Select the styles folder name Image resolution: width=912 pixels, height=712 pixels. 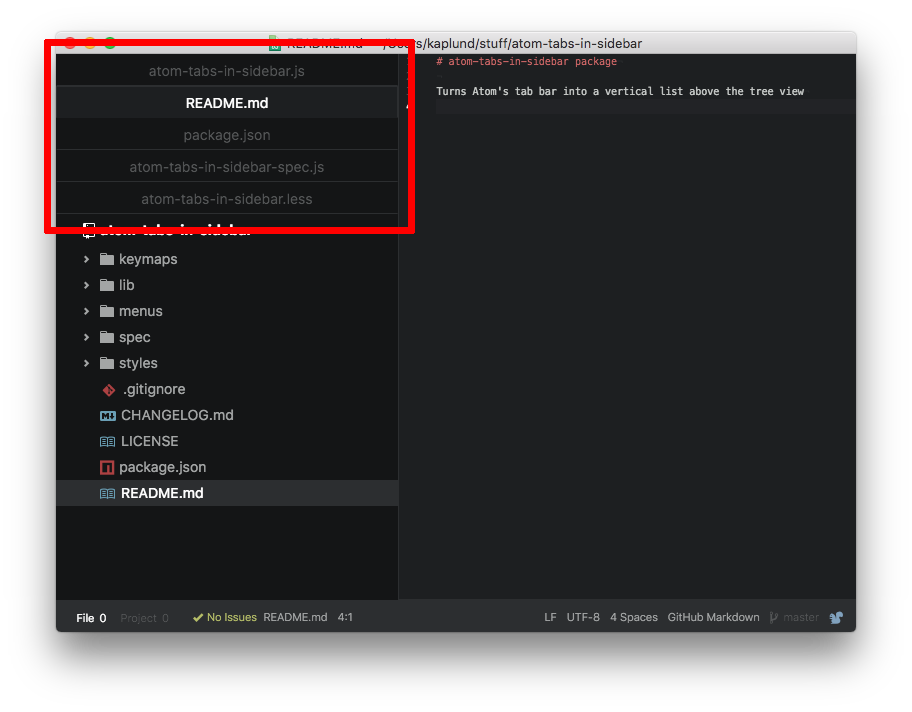(x=138, y=364)
